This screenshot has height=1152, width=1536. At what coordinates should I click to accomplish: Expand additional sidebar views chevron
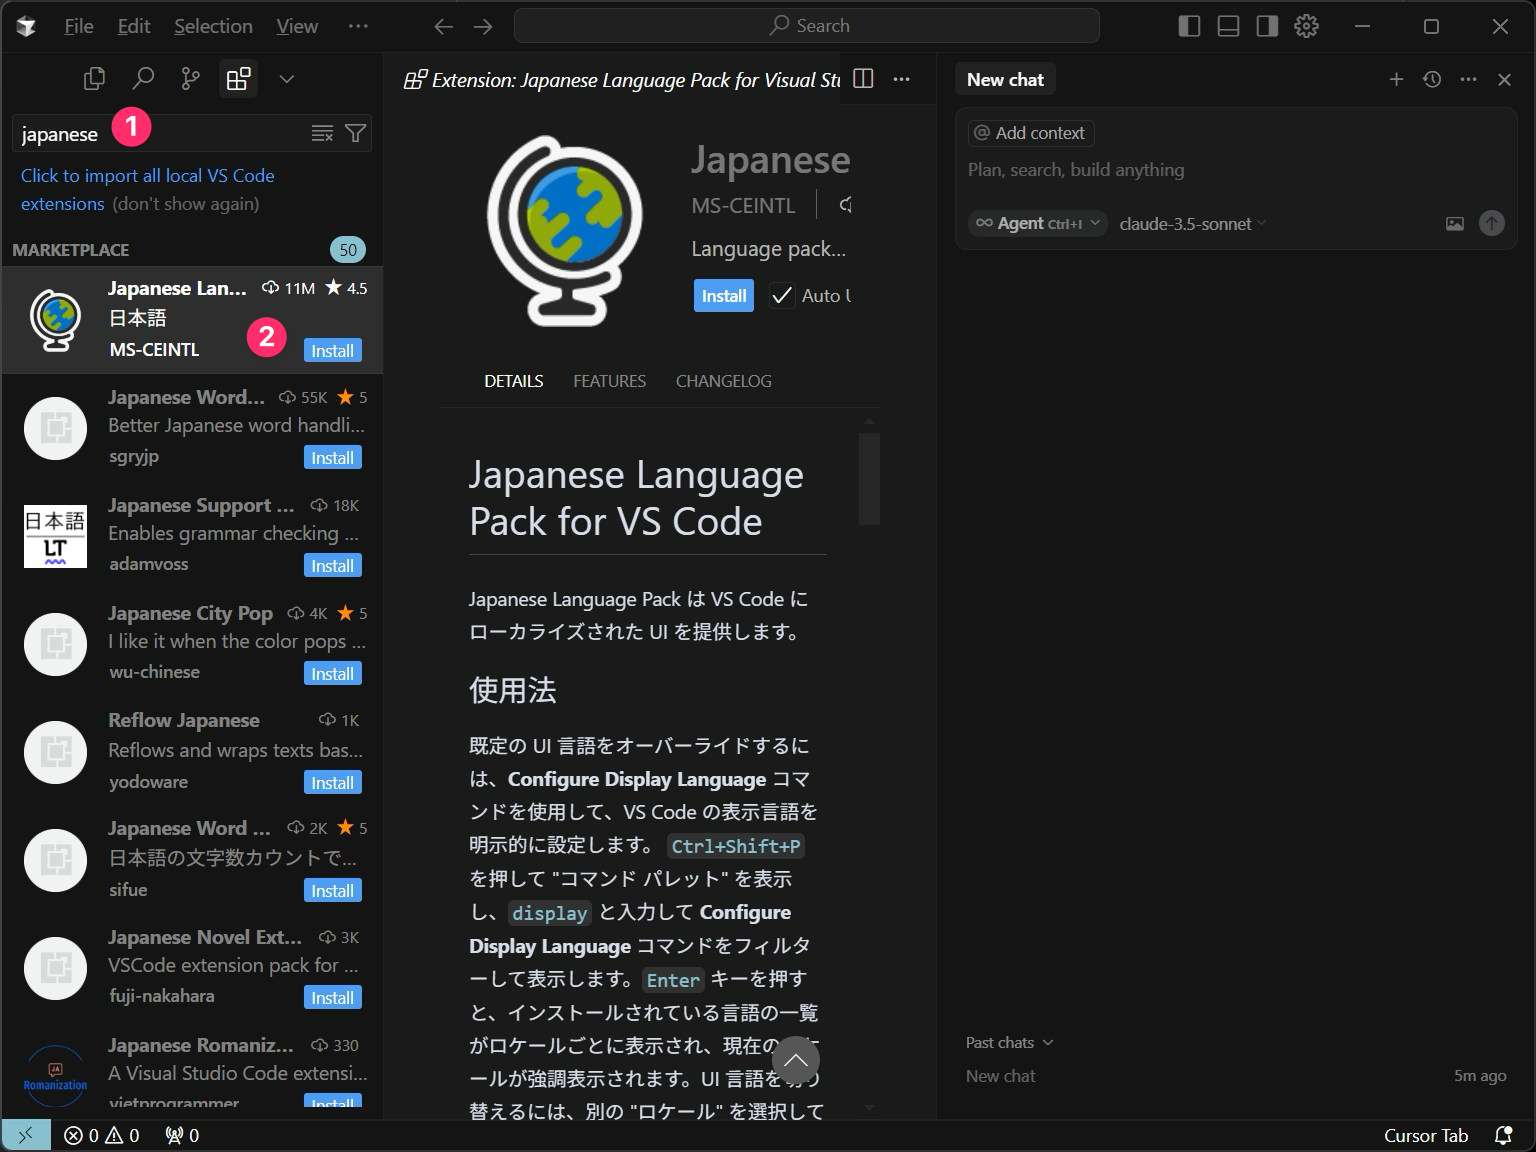[x=286, y=79]
